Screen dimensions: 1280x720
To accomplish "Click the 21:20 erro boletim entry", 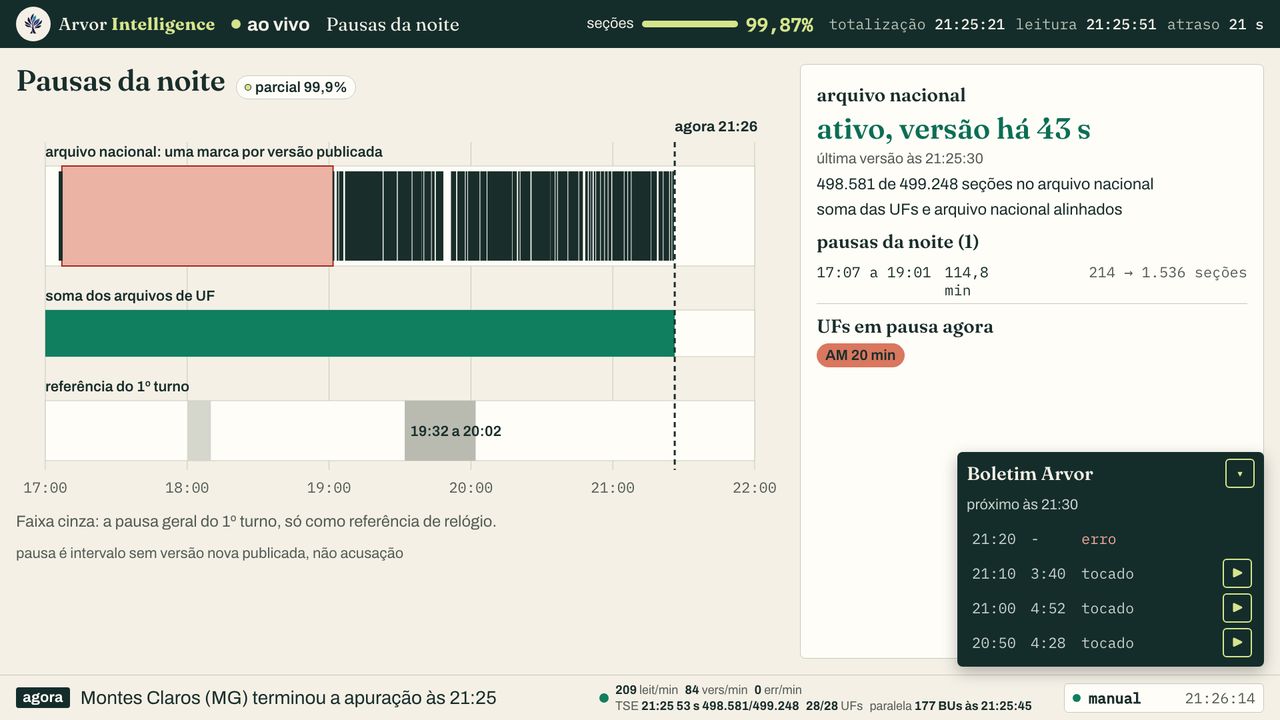I will (x=1110, y=539).
